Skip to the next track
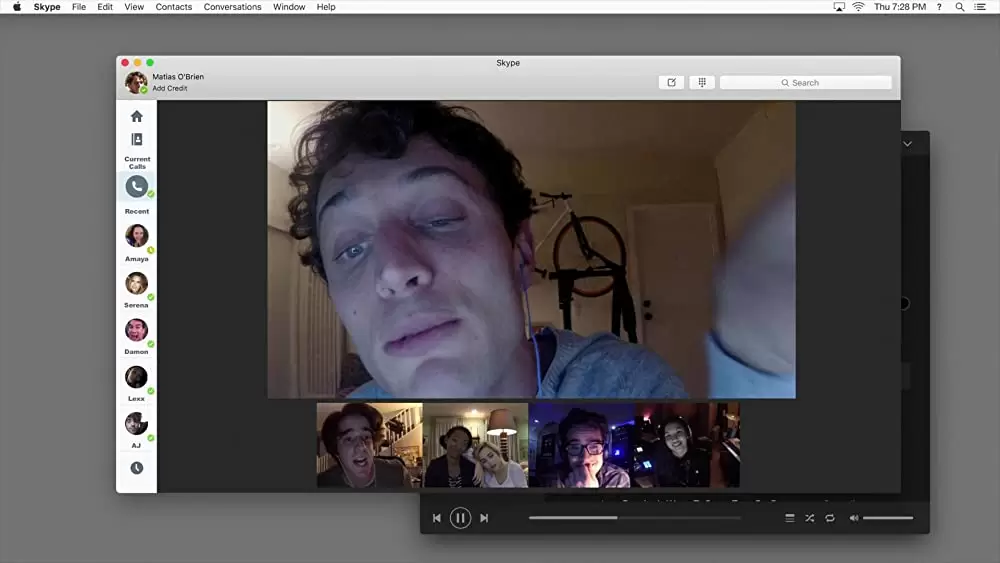Screen dimensions: 1000x563 [x=484, y=518]
